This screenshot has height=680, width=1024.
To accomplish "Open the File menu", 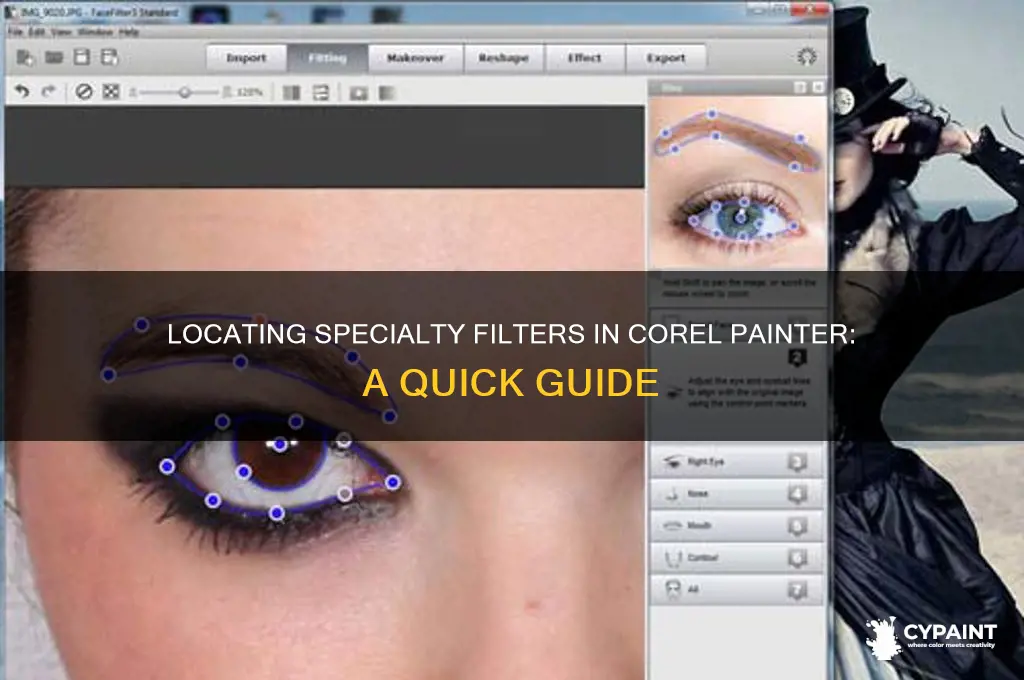I will (x=16, y=31).
